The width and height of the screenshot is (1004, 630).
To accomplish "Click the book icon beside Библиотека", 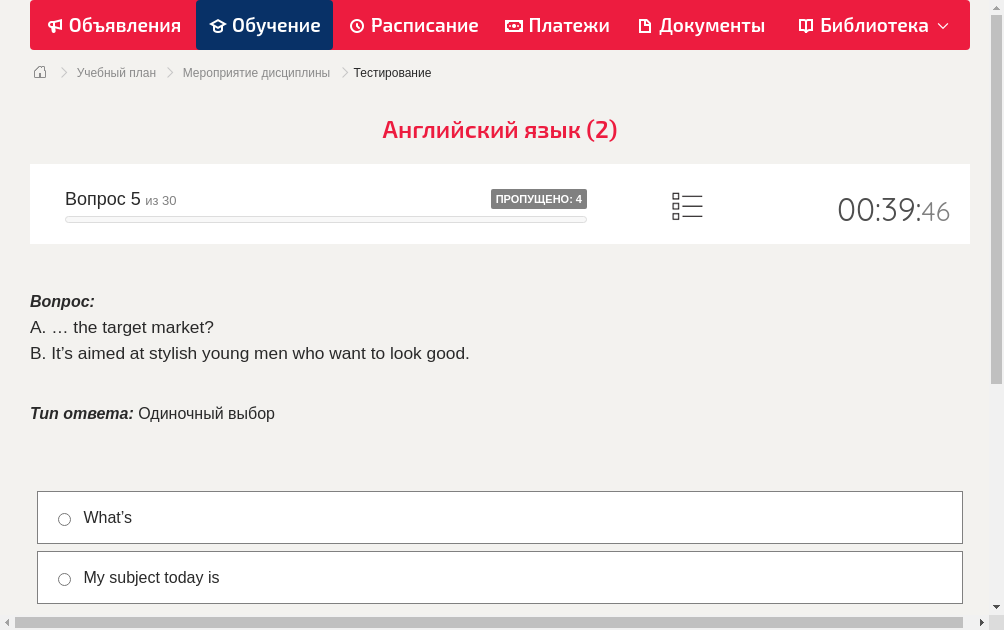I will coord(806,26).
